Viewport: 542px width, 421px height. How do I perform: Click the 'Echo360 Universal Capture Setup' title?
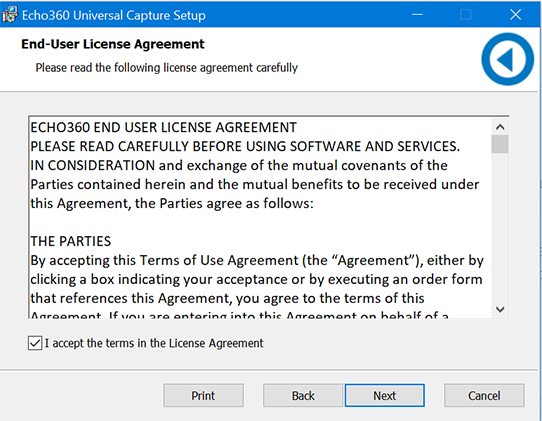click(x=114, y=15)
